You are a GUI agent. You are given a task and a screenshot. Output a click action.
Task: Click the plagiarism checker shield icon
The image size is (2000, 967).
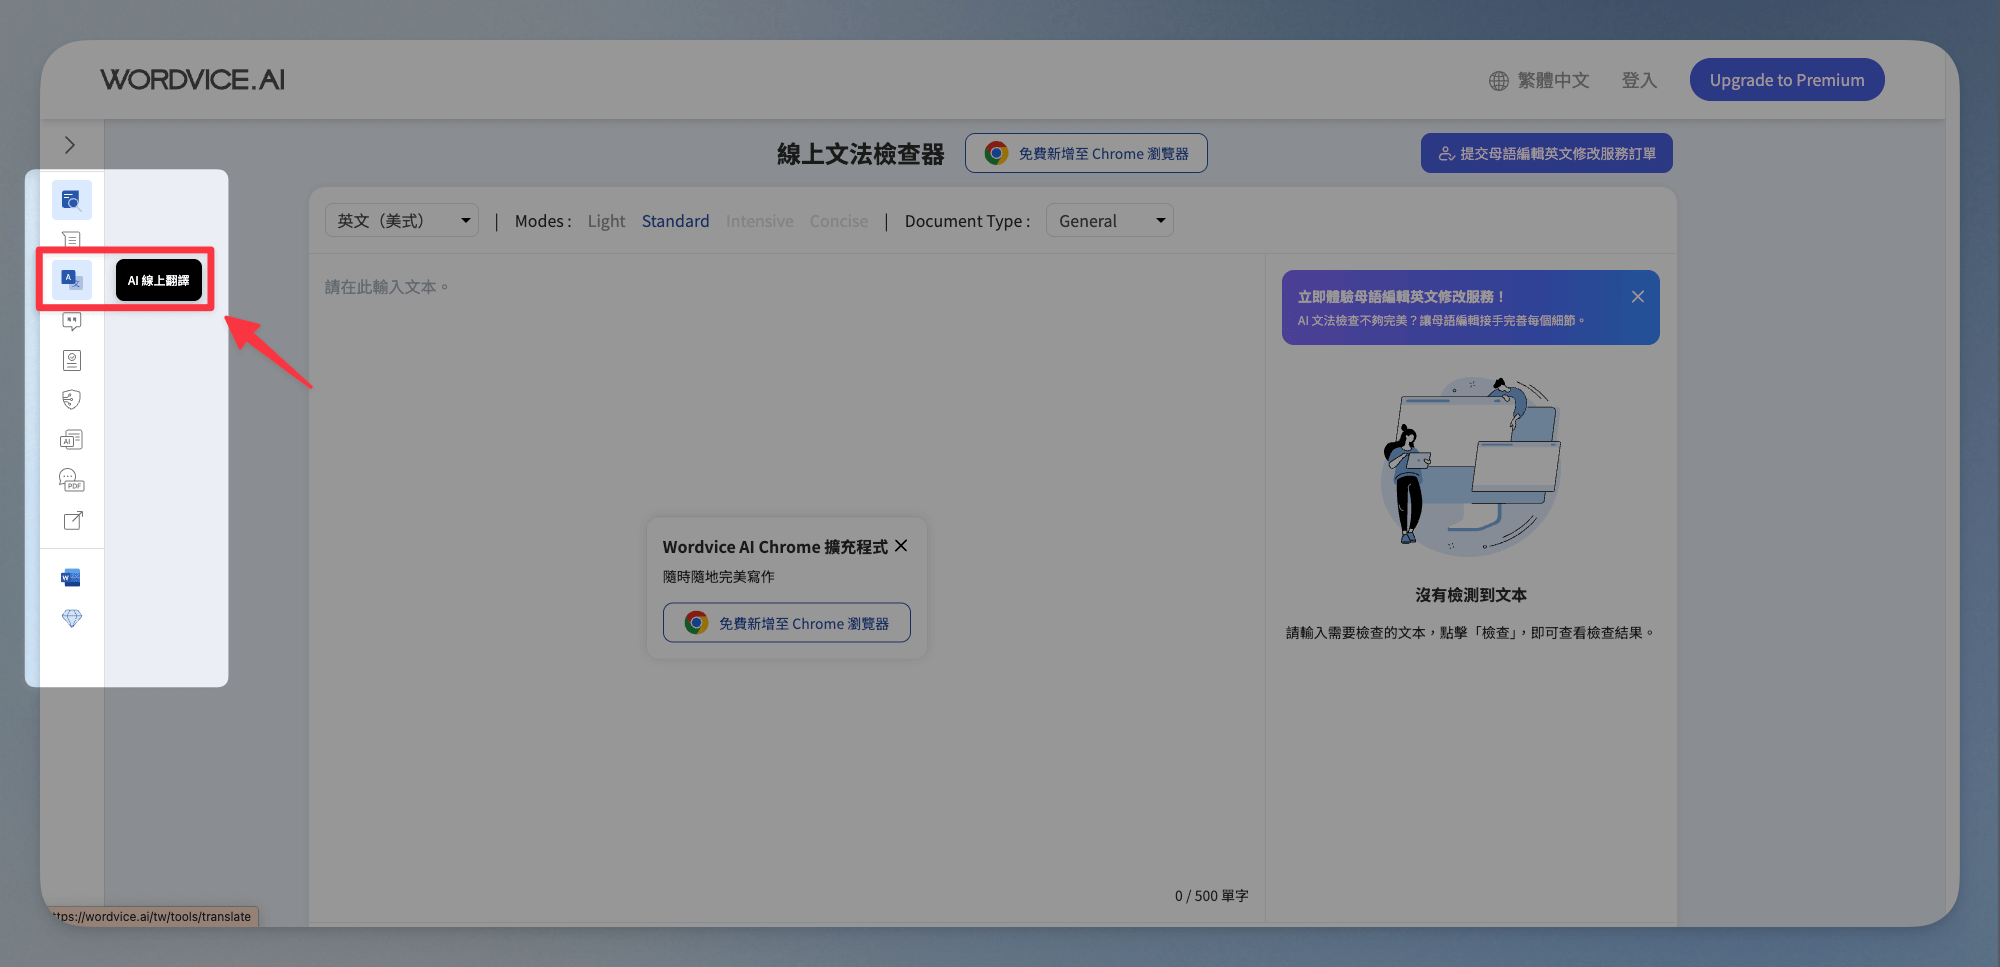click(72, 400)
